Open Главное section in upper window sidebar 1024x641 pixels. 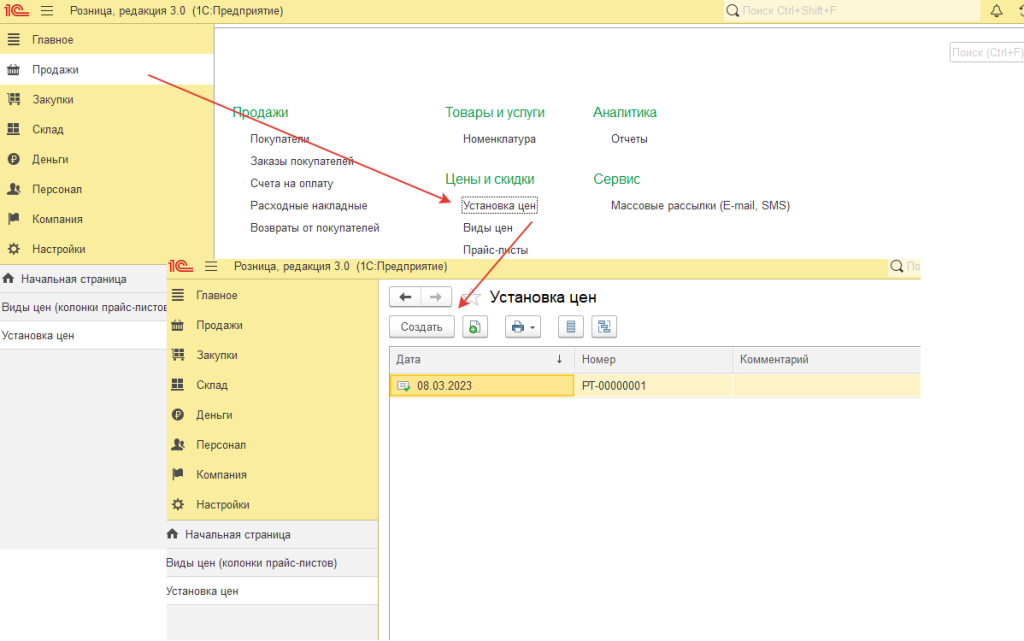(106, 40)
